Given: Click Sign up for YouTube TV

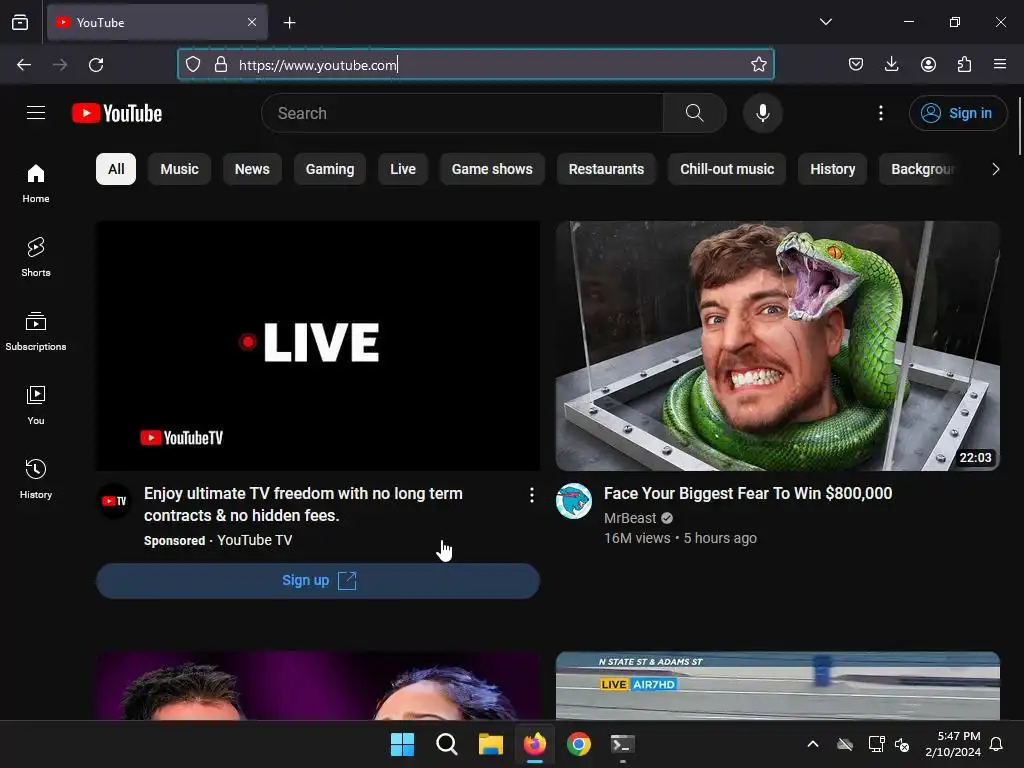Looking at the screenshot, I should click(x=318, y=581).
